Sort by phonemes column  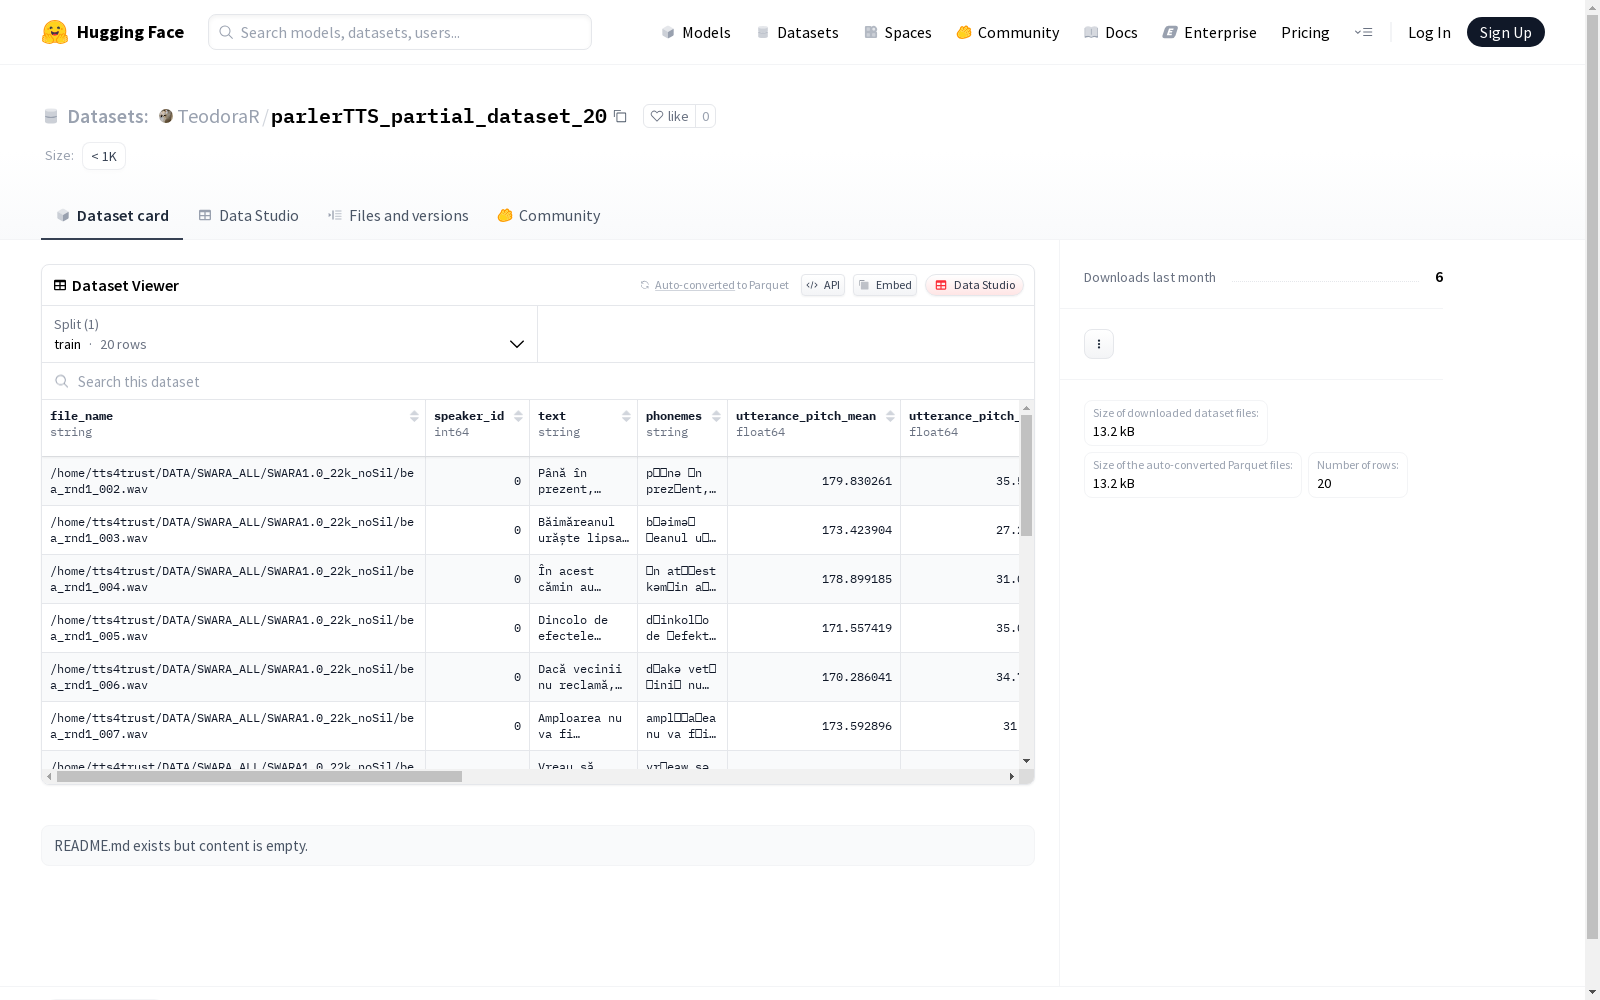pyautogui.click(x=716, y=416)
